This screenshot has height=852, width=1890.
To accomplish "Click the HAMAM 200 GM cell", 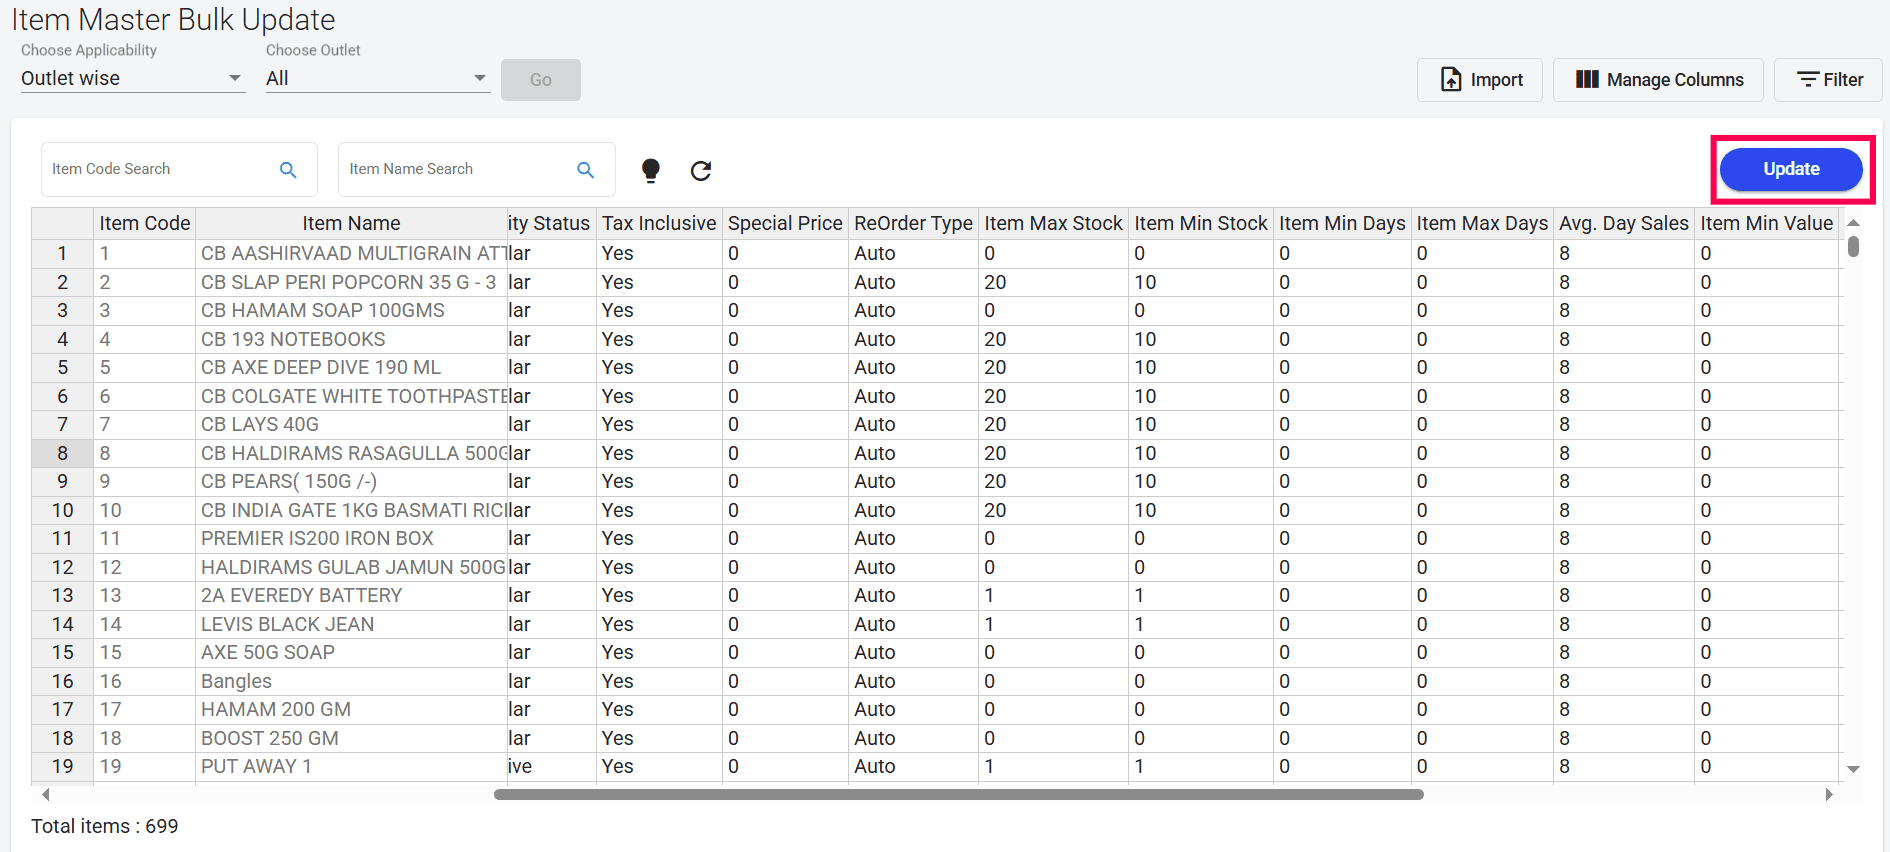I will [352, 709].
